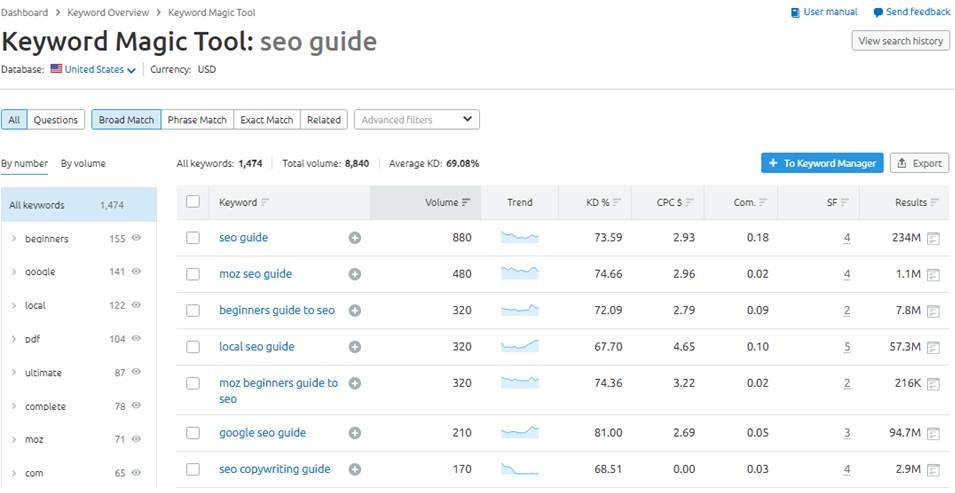Sort by Results column sort icon
955x493 pixels.
[x=935, y=202]
